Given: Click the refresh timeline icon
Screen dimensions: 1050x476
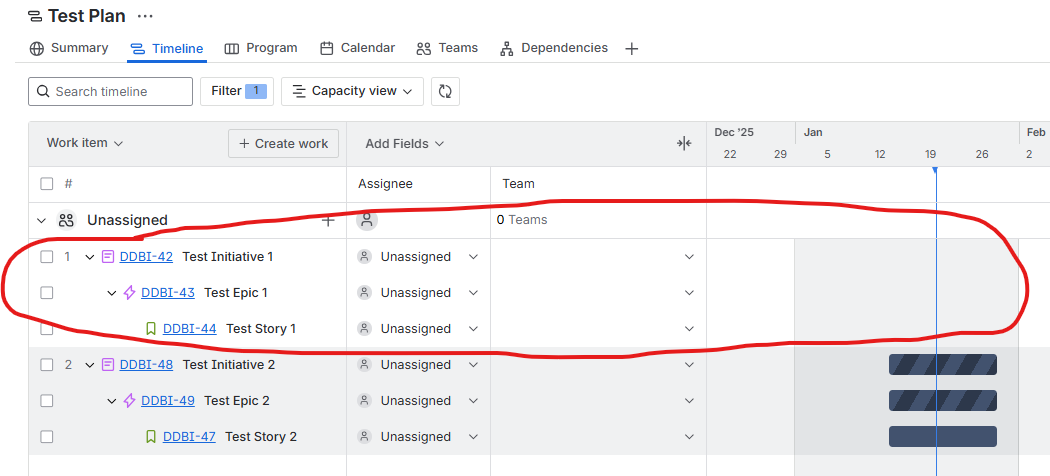Looking at the screenshot, I should 445,91.
